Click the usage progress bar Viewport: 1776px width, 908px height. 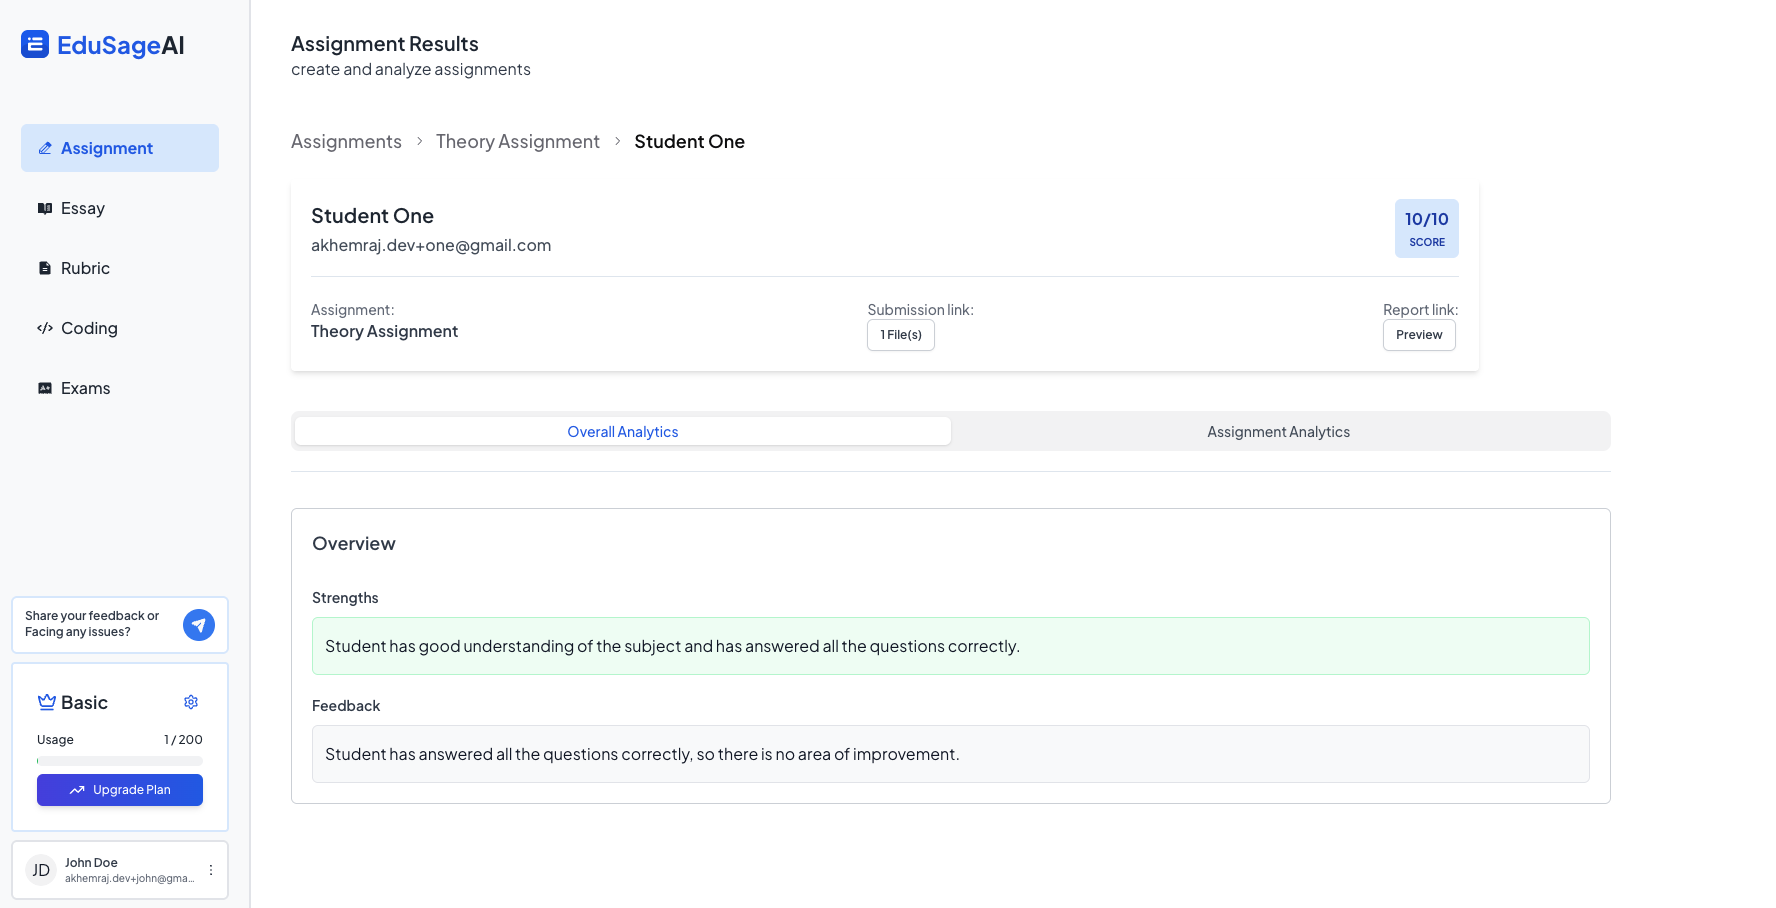[x=120, y=761]
